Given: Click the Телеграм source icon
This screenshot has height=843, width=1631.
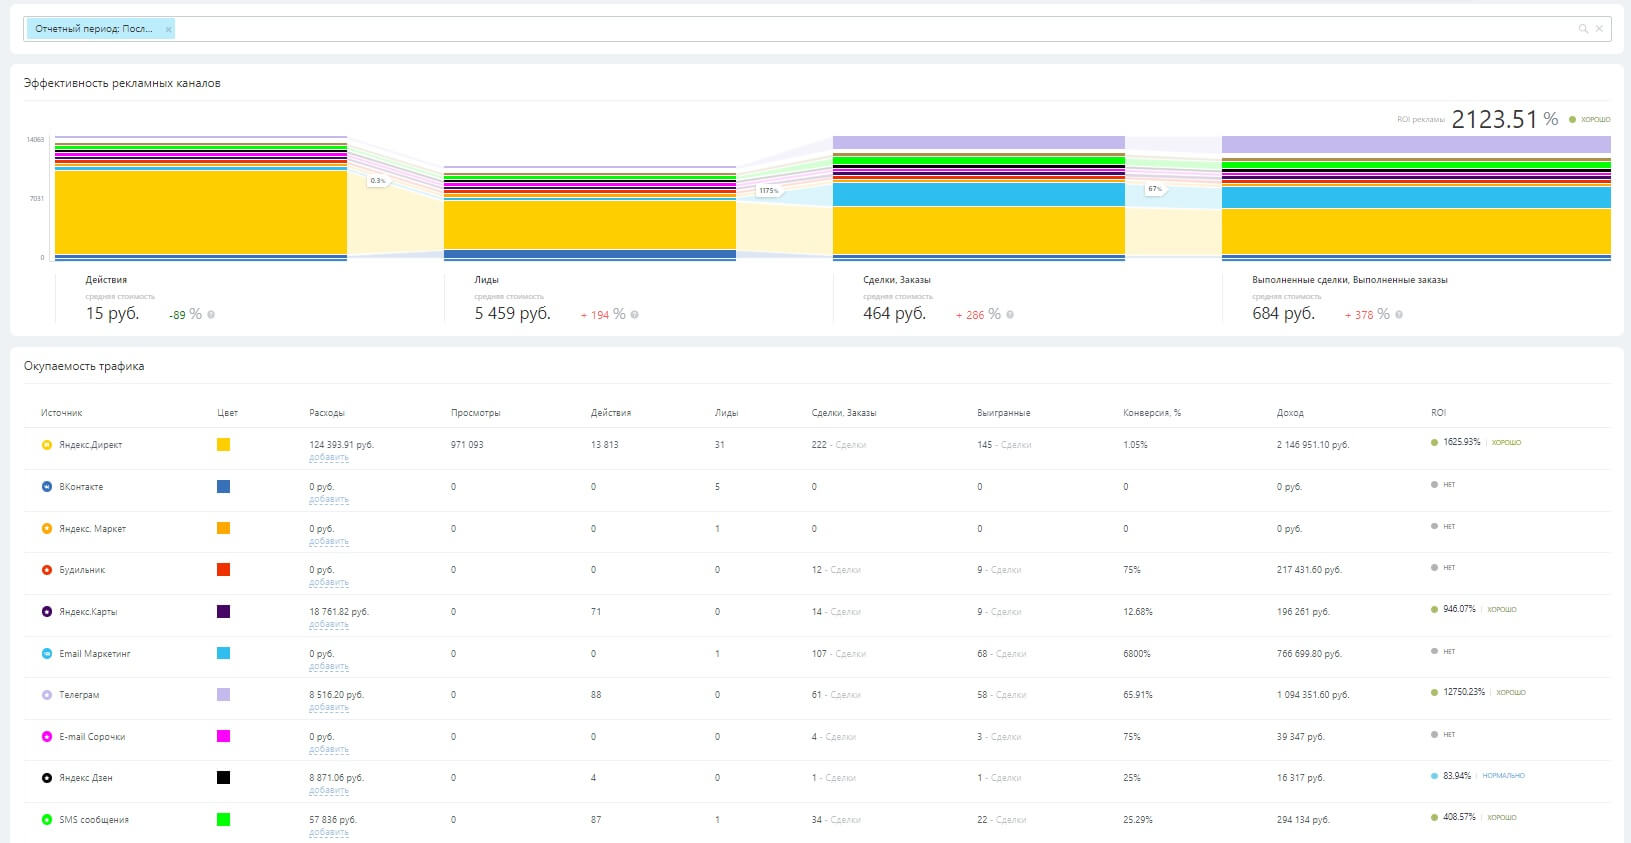Looking at the screenshot, I should 47,695.
